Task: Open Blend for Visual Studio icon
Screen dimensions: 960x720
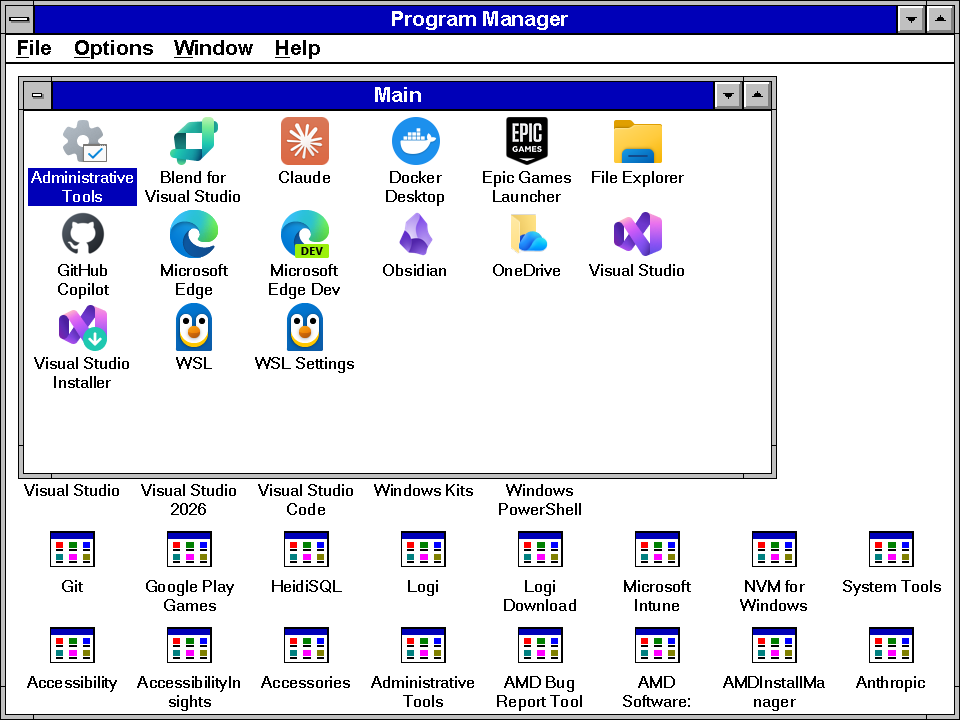Action: coord(194,141)
